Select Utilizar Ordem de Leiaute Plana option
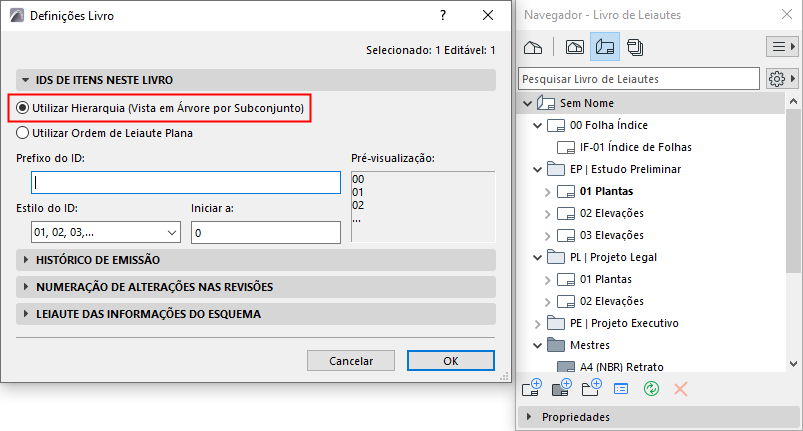803x431 pixels. coord(23,133)
